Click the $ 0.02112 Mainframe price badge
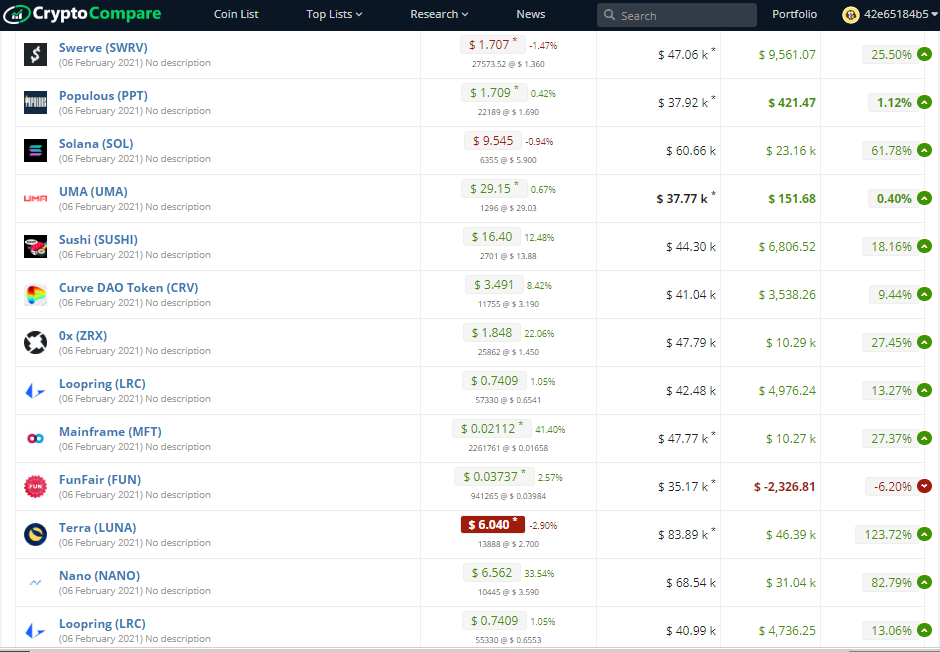 click(x=492, y=428)
